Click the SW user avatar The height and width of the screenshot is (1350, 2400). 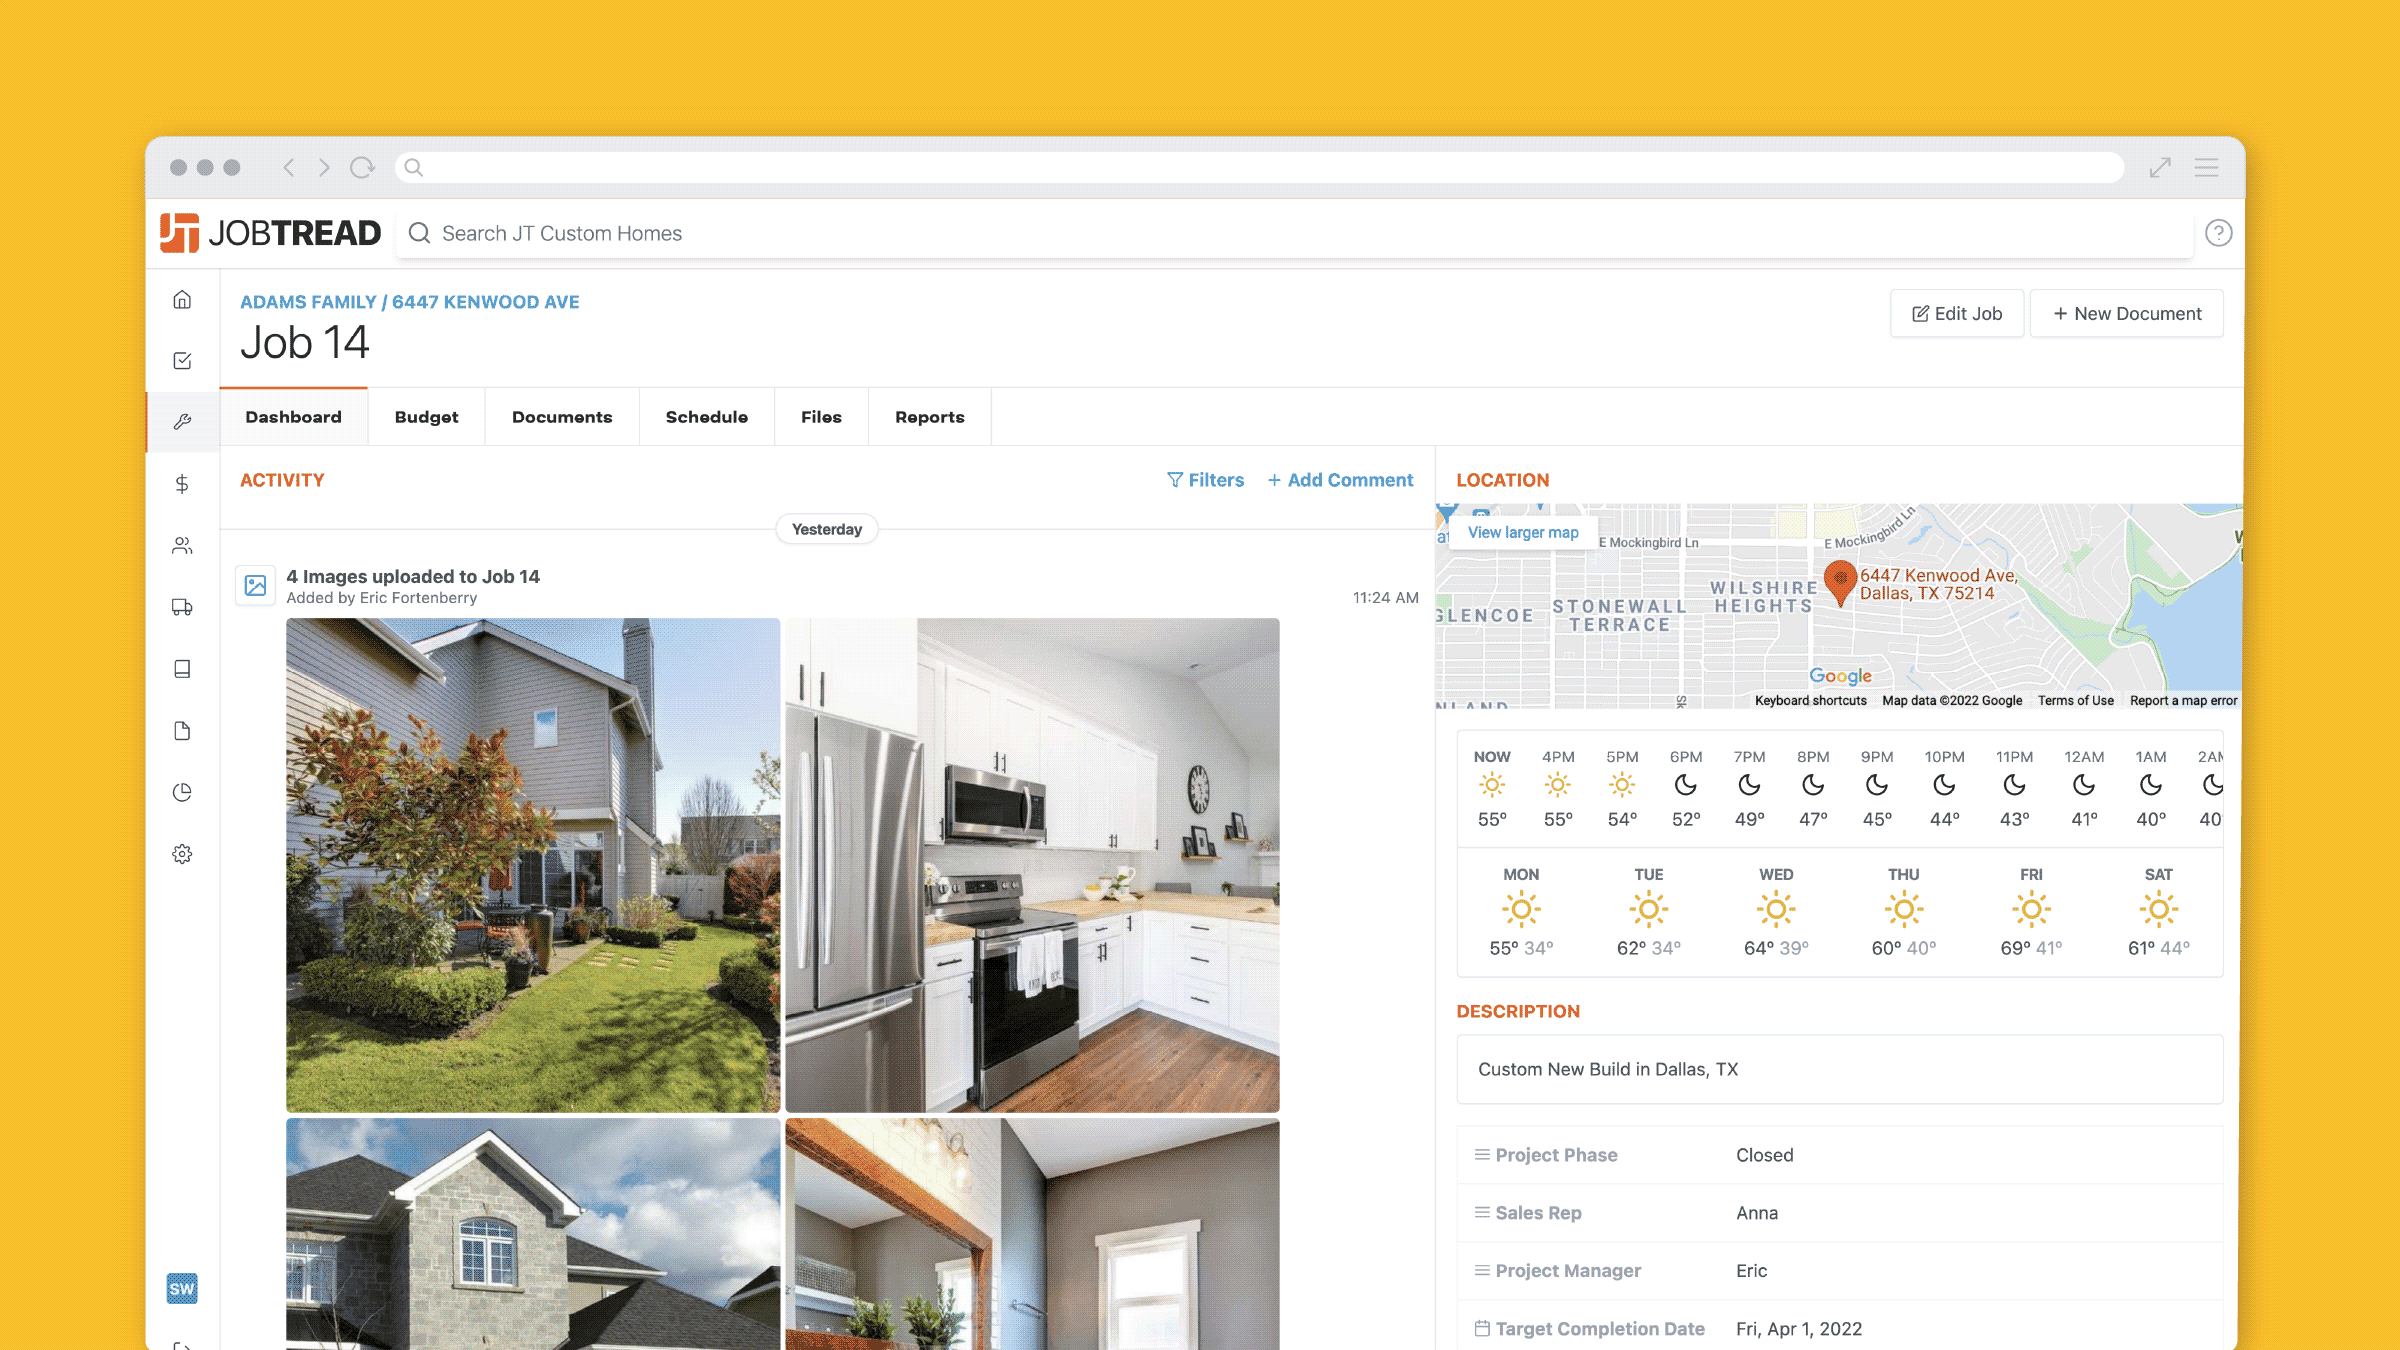coord(182,1288)
